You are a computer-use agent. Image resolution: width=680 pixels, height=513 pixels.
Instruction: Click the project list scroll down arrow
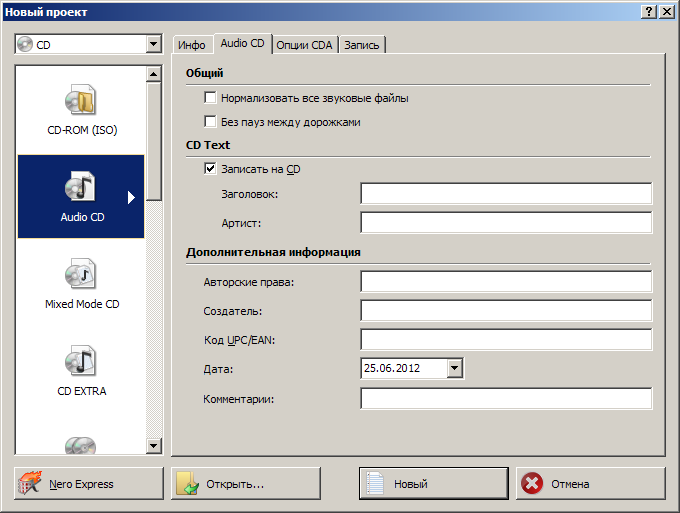point(154,445)
